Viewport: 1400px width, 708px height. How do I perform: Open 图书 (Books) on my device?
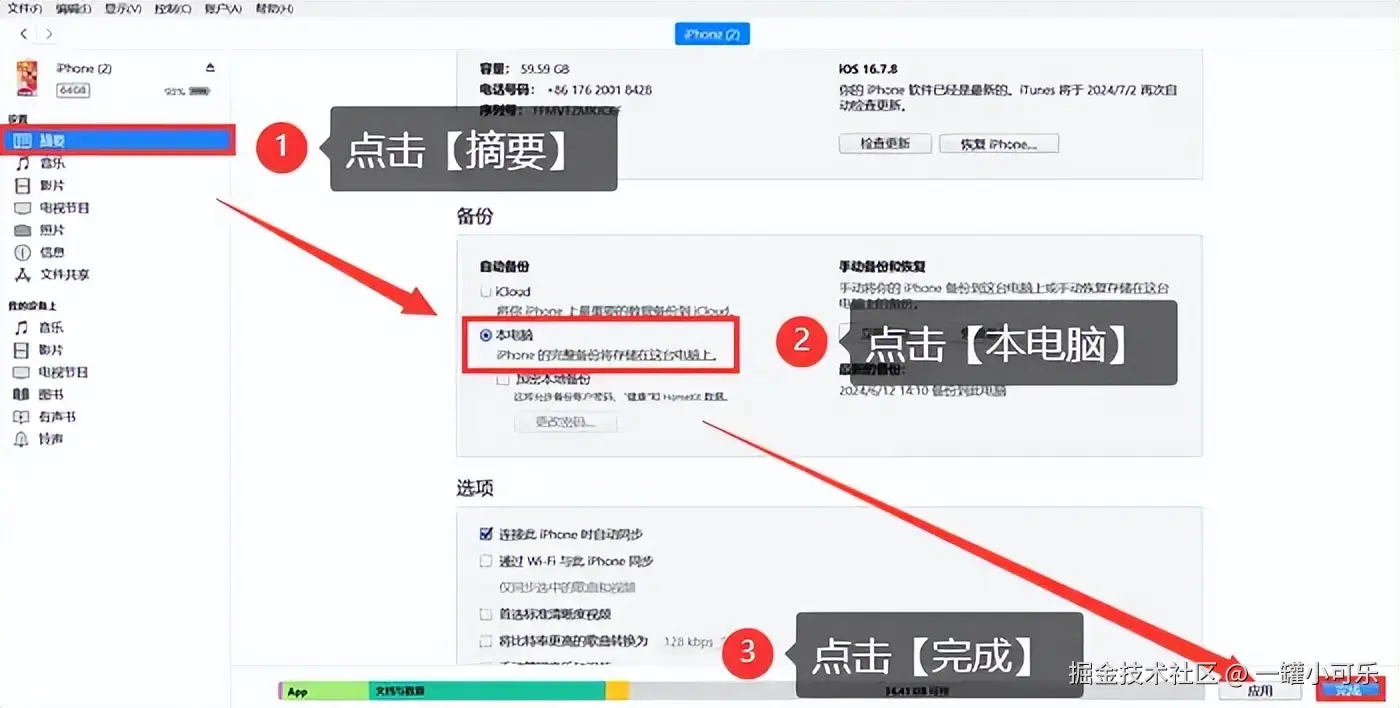click(x=51, y=394)
